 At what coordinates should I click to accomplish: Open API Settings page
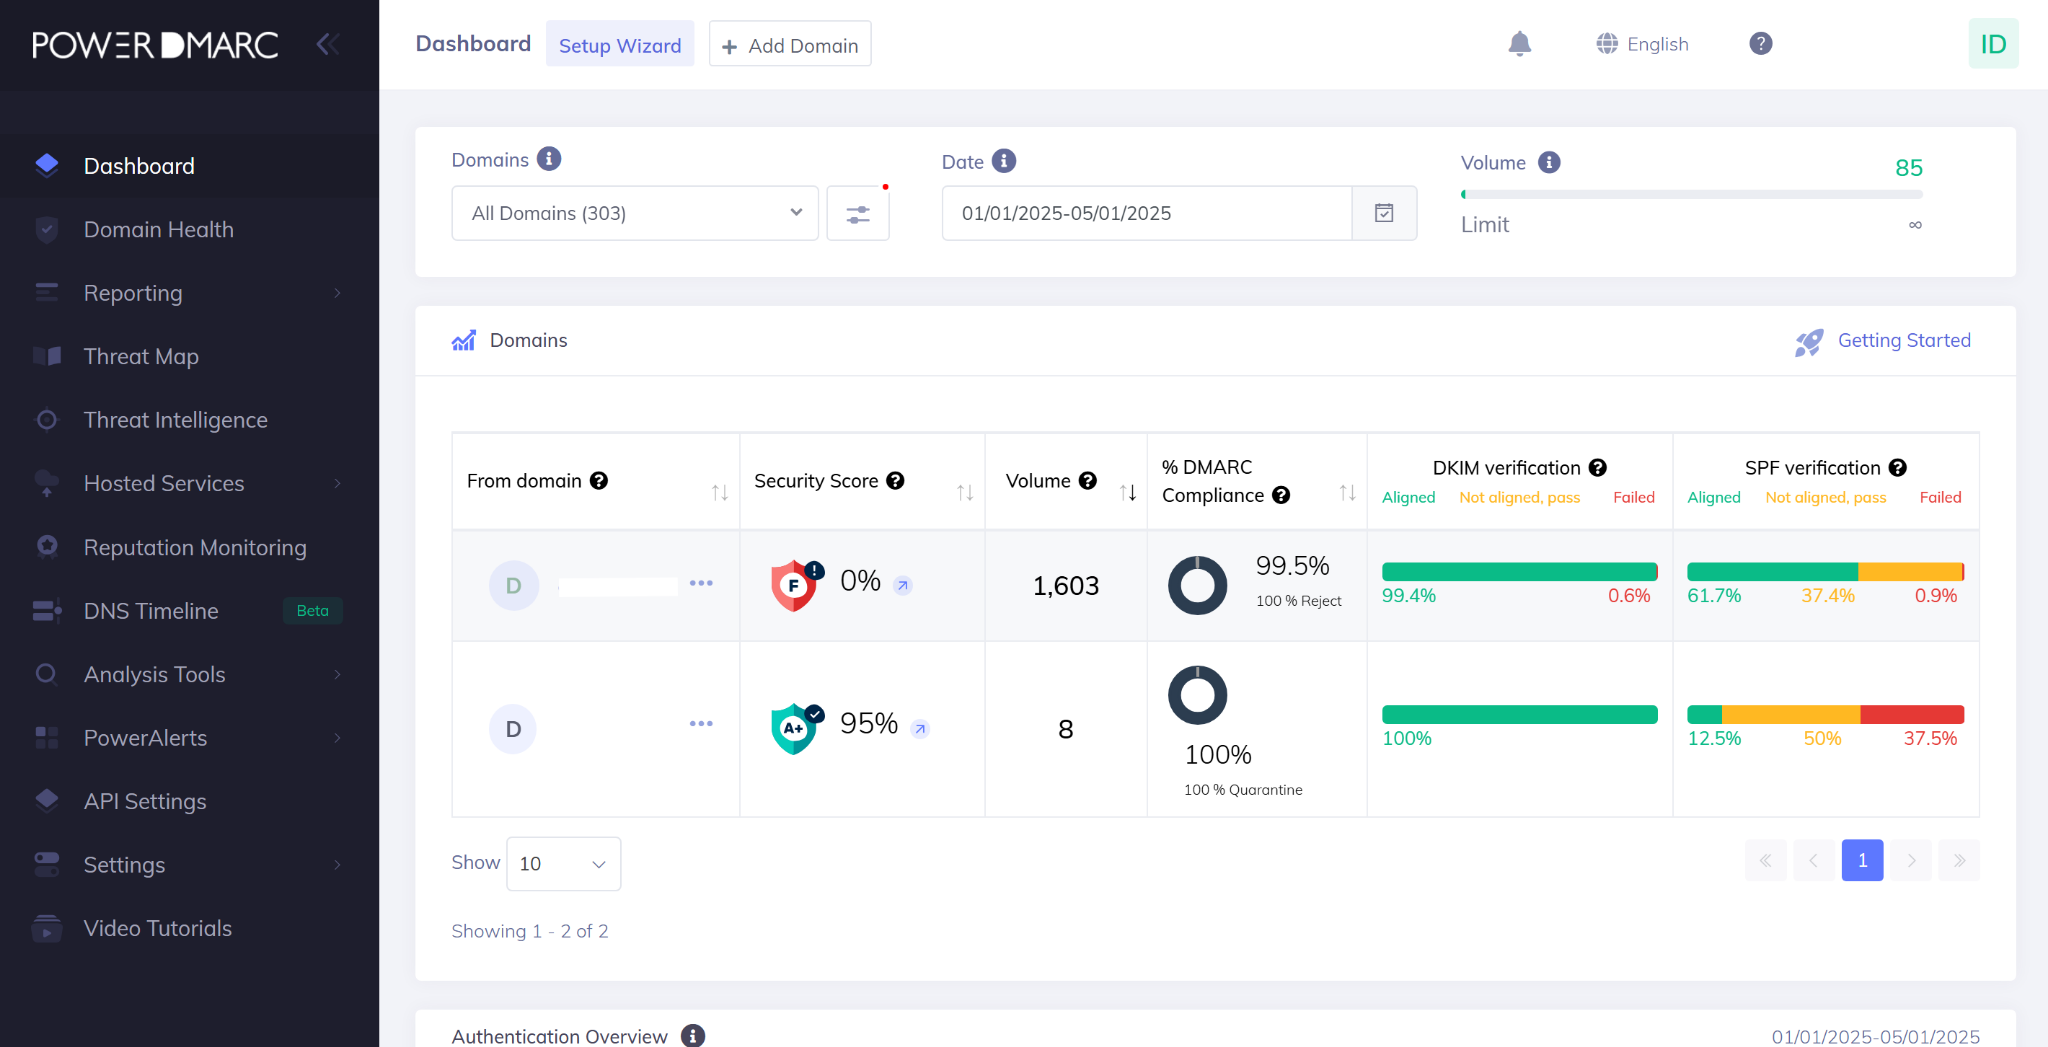[x=189, y=802]
